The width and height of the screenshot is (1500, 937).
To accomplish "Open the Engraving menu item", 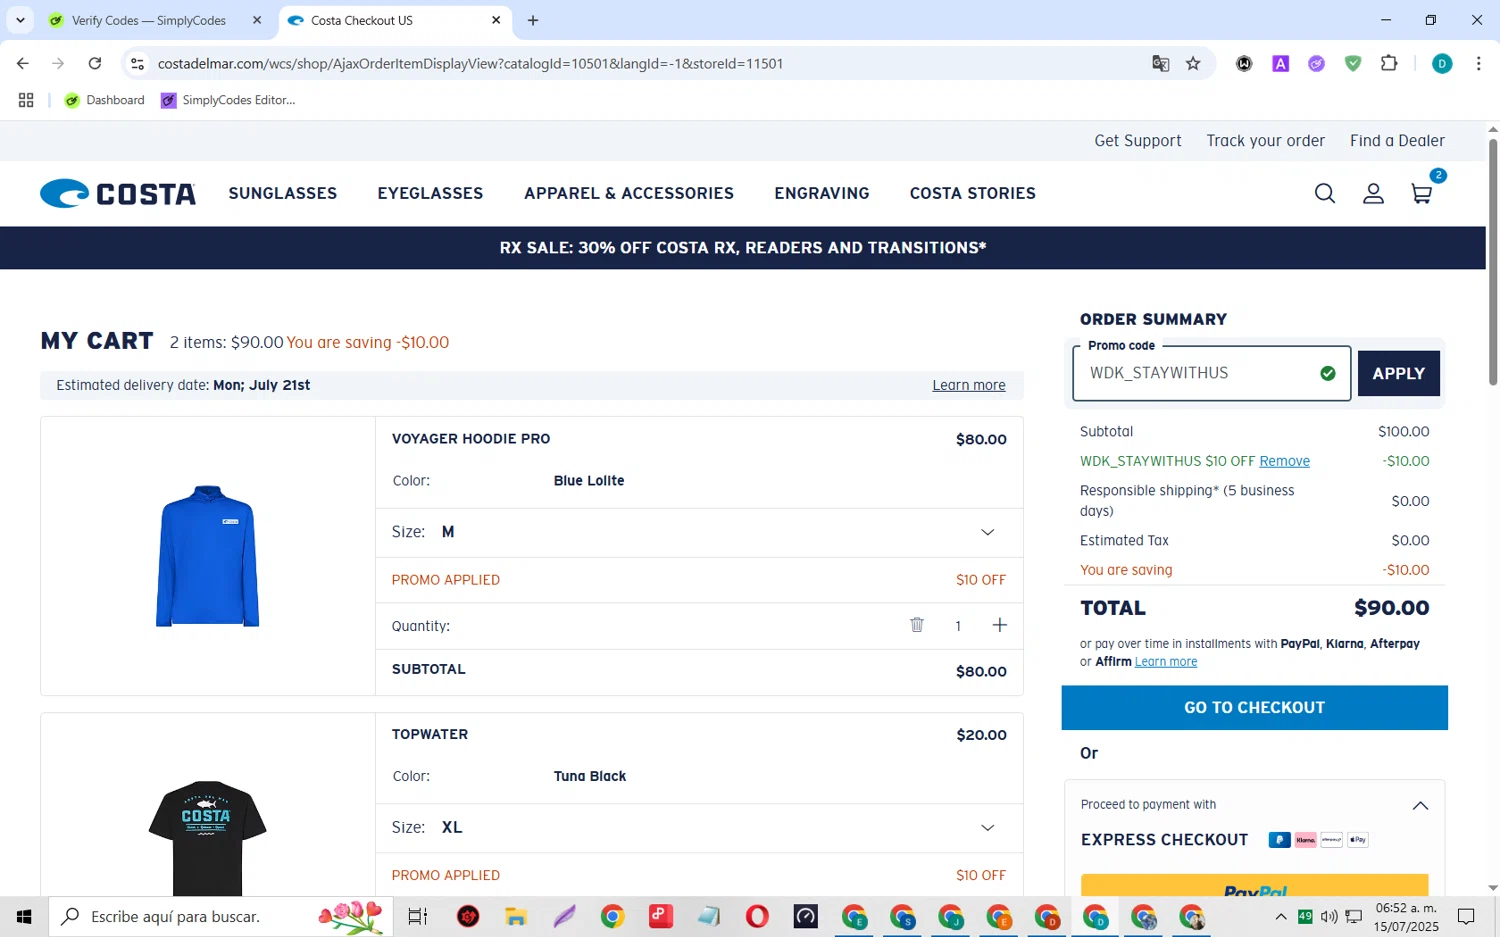I will 822,193.
